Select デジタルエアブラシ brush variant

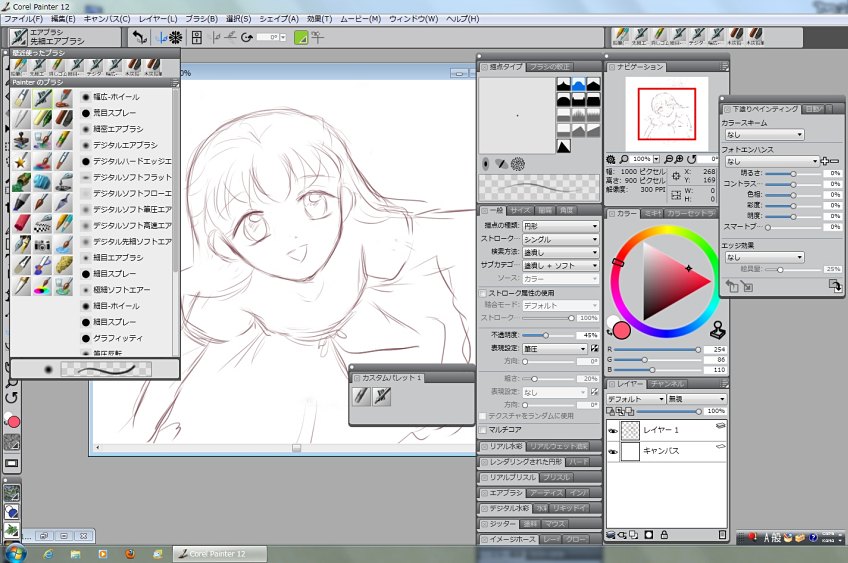pyautogui.click(x=125, y=145)
